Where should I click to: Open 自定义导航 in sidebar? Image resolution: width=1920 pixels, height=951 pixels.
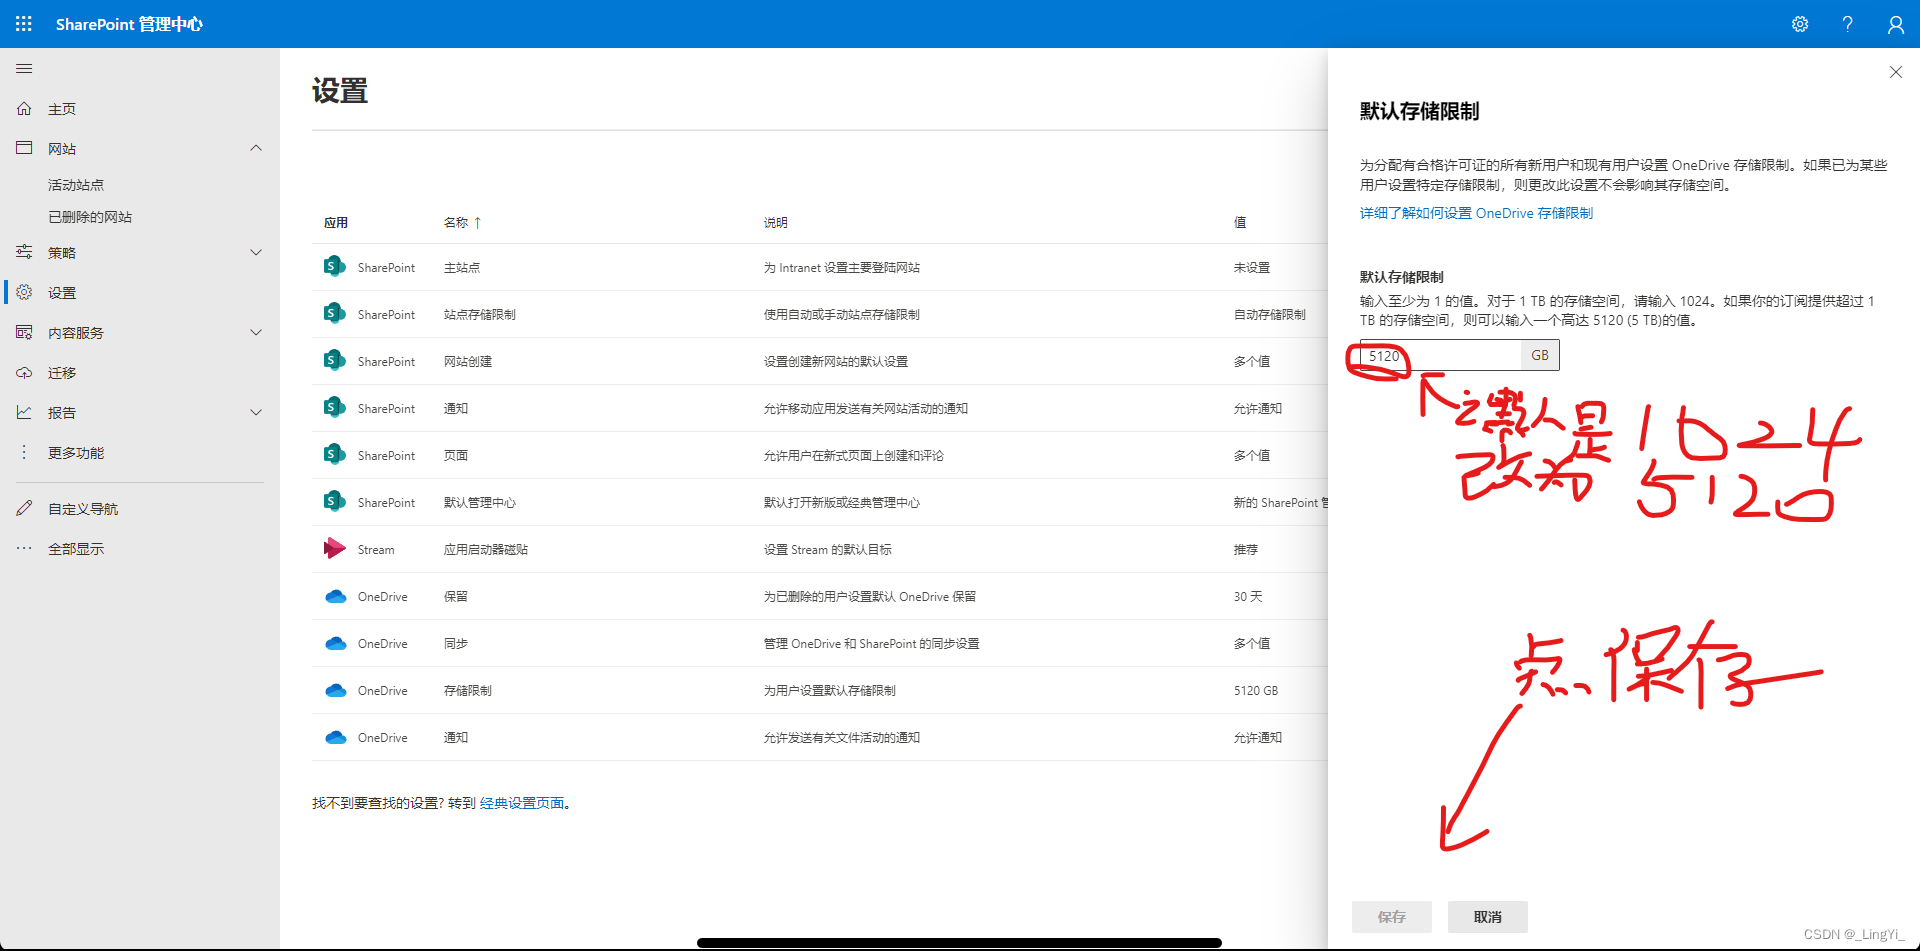point(83,509)
